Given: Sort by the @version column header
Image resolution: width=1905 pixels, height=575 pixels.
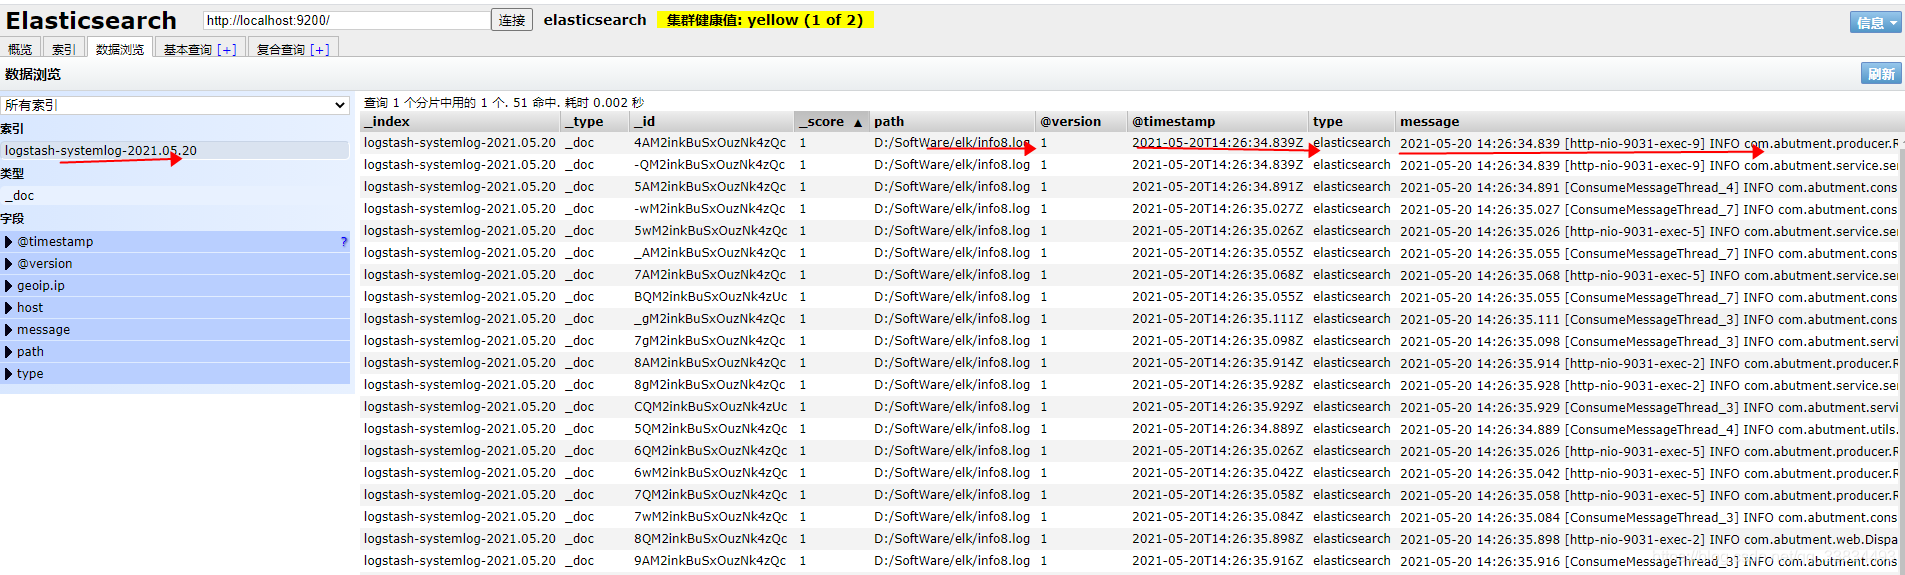Looking at the screenshot, I should pyautogui.click(x=1082, y=122).
